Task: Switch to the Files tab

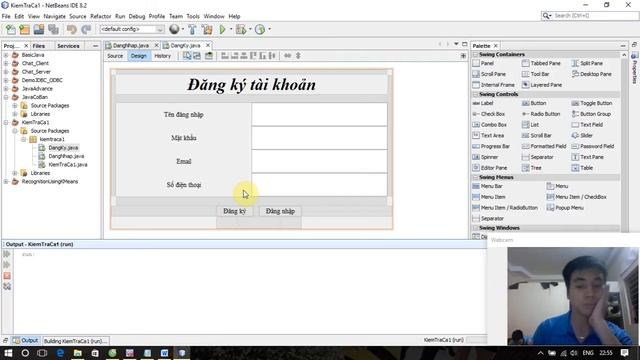Action: [x=39, y=46]
